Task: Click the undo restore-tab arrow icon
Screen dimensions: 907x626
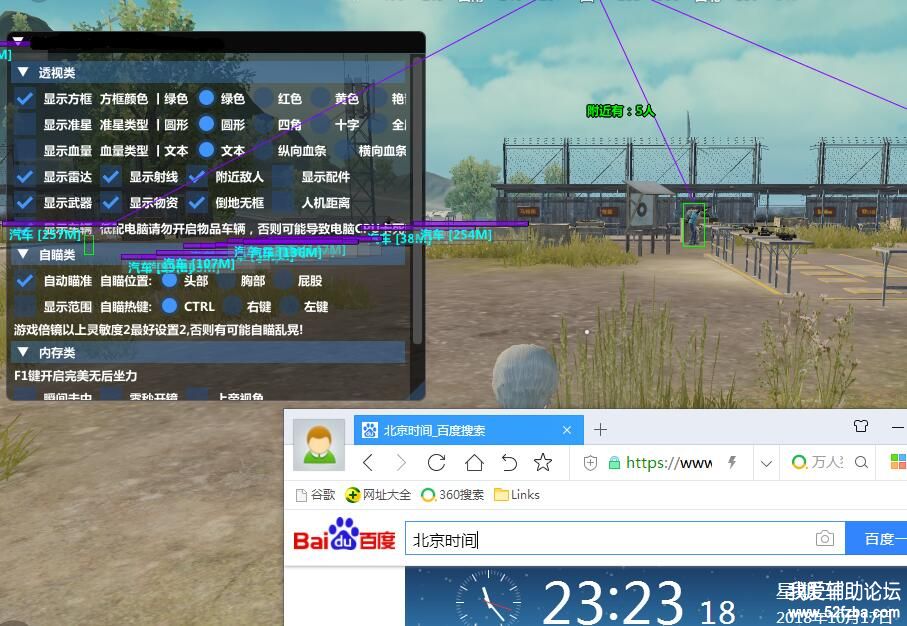Action: click(509, 462)
